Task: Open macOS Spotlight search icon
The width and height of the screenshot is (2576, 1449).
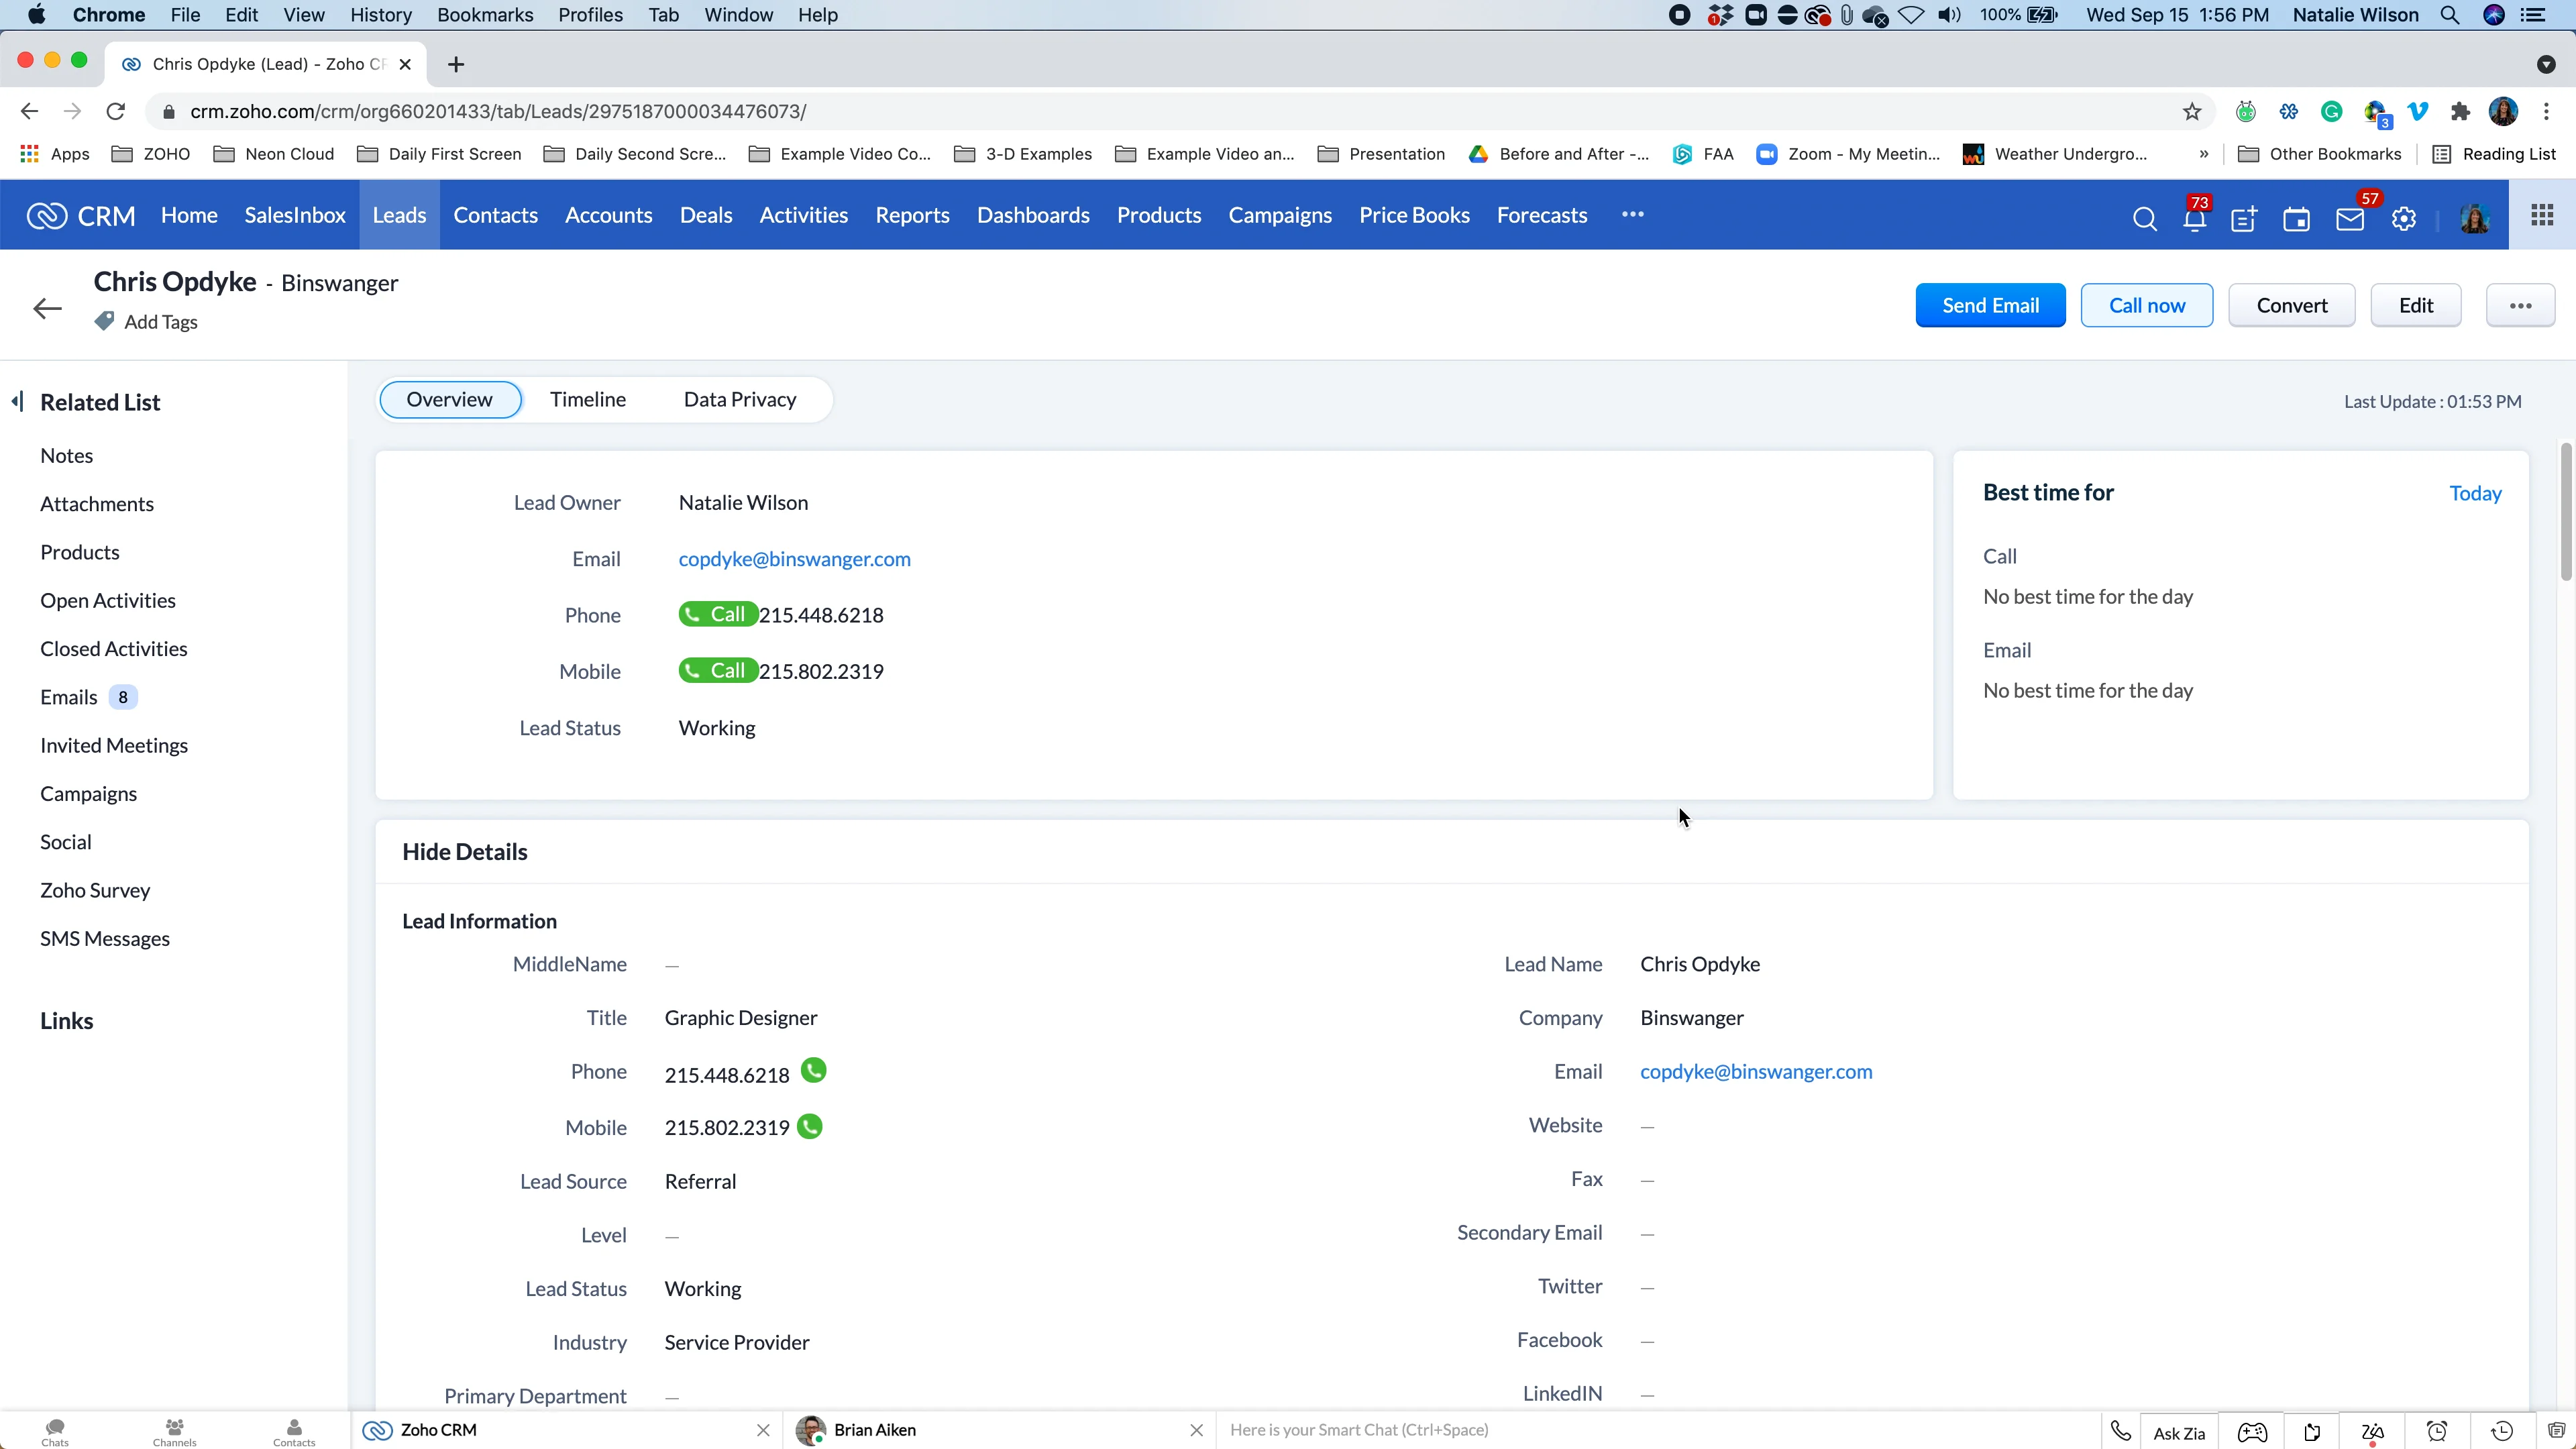Action: click(2450, 15)
